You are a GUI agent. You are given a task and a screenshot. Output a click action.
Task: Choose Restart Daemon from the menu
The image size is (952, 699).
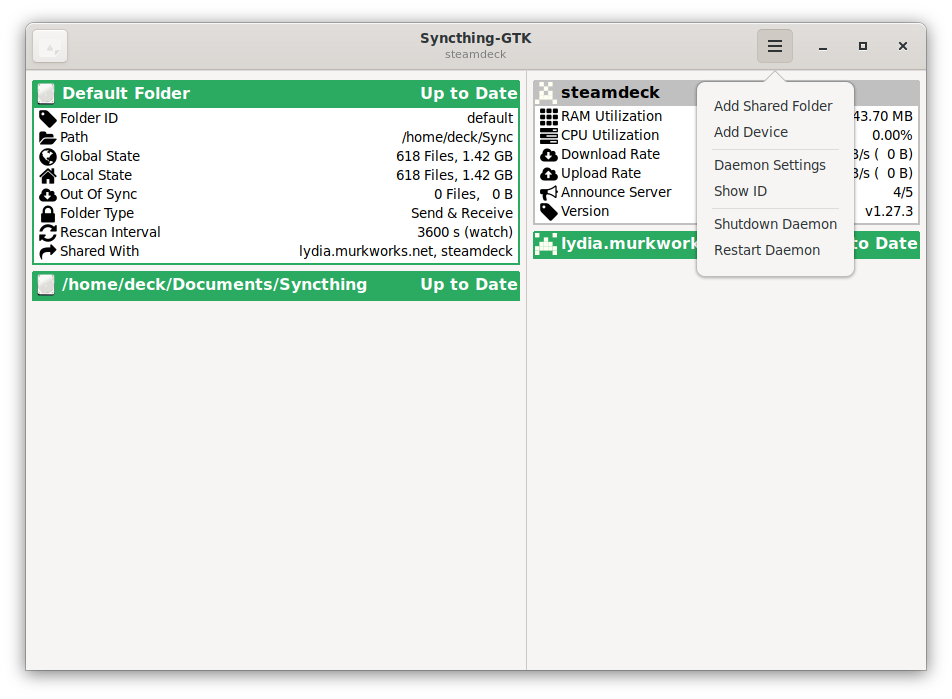click(766, 250)
